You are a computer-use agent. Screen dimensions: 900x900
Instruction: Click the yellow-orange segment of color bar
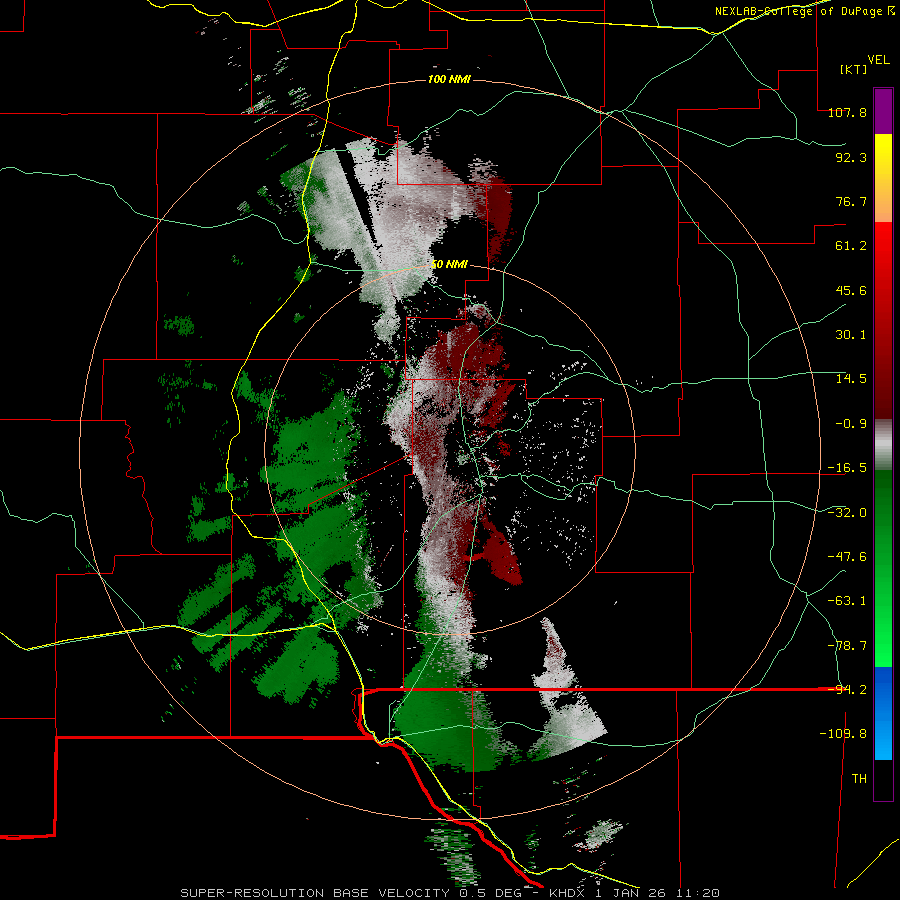[883, 178]
